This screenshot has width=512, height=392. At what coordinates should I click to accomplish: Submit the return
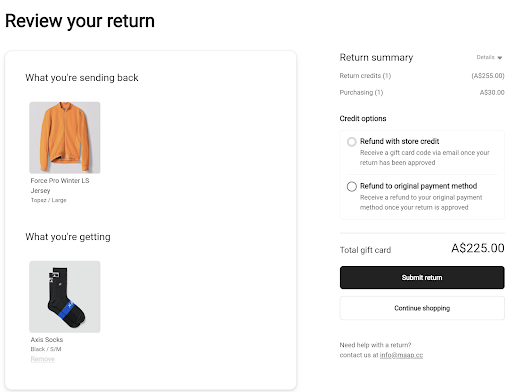coord(422,277)
